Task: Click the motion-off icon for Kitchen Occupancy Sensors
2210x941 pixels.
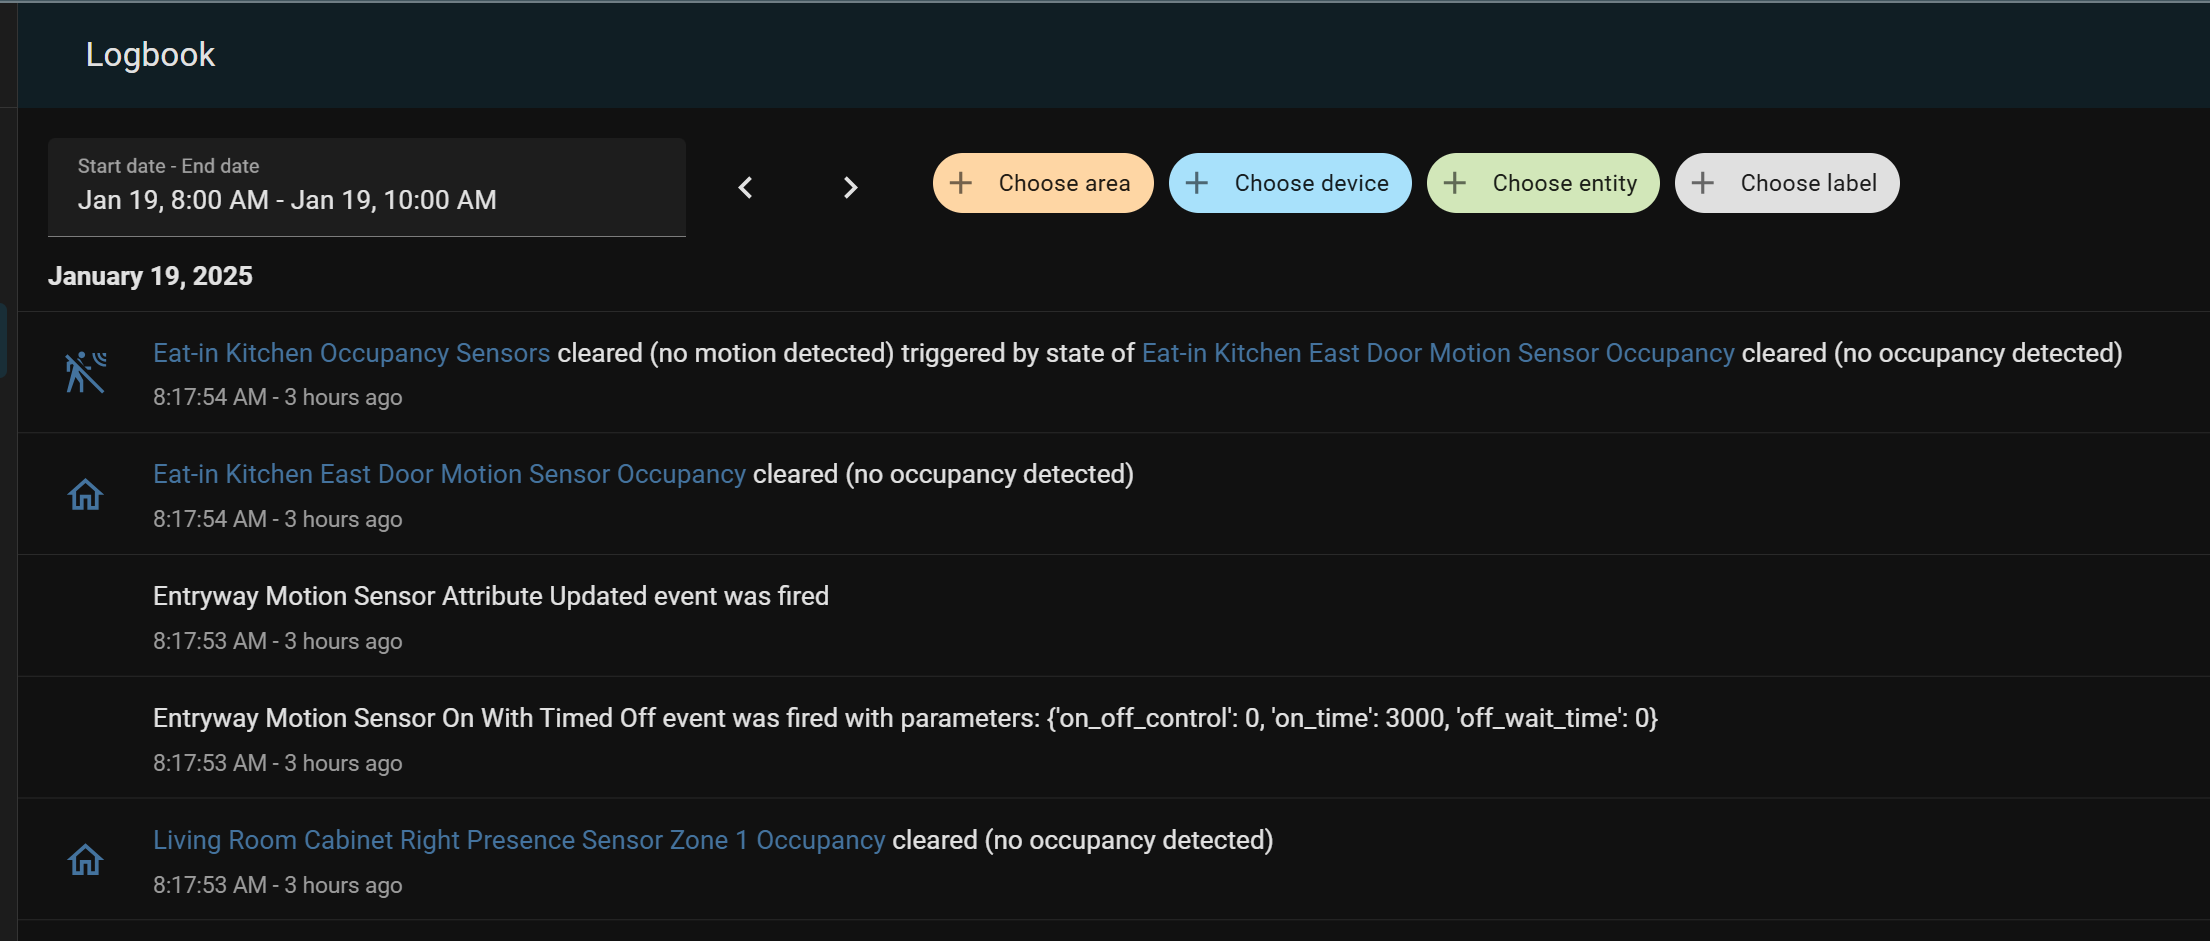Action: (86, 373)
